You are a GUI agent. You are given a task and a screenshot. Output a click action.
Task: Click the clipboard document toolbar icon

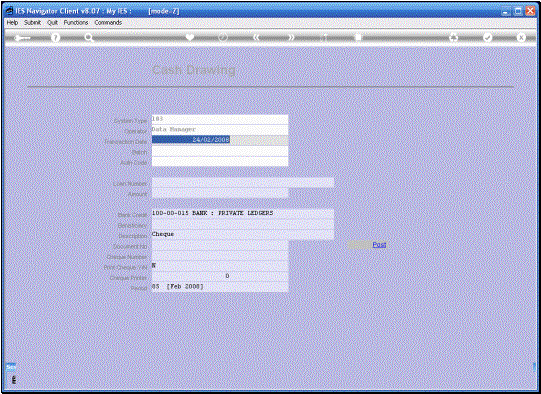[x=358, y=37]
